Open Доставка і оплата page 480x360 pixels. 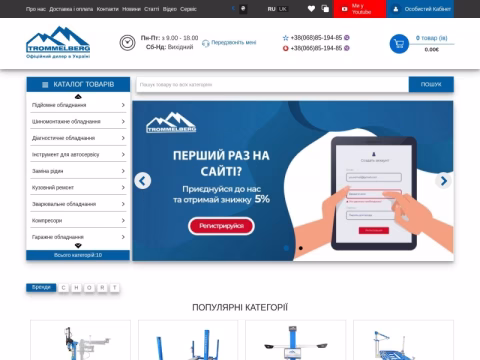point(71,9)
